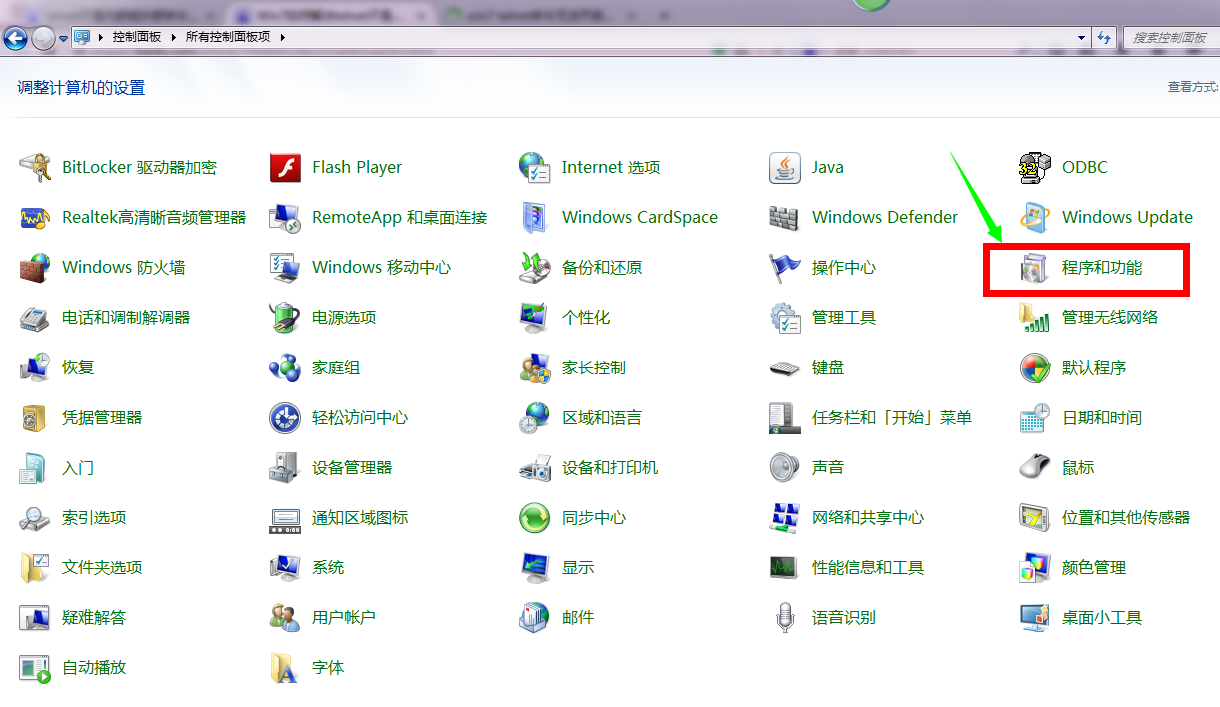Open the Windows Defender wall icon
This screenshot has width=1220, height=707.
[785, 217]
